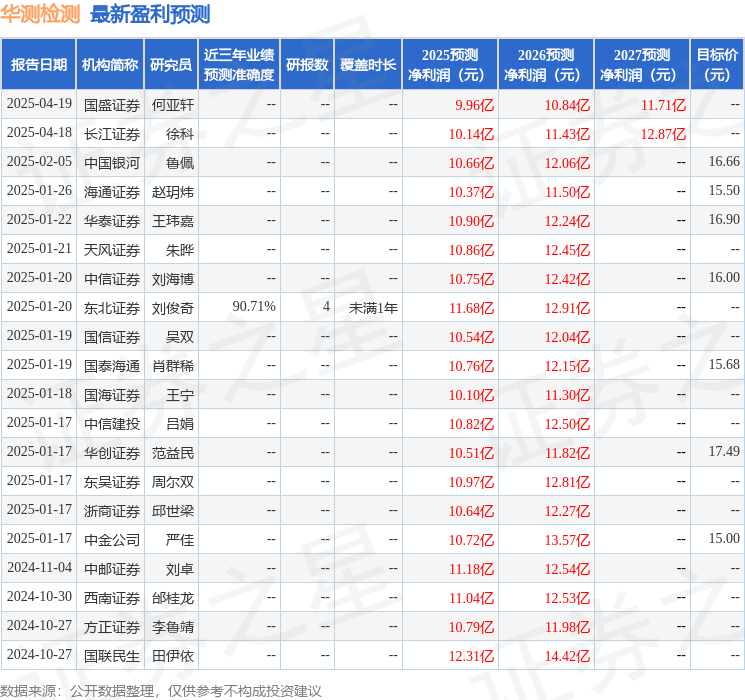Click the 研报数 column header
Screen dimensions: 745x700
click(307, 65)
